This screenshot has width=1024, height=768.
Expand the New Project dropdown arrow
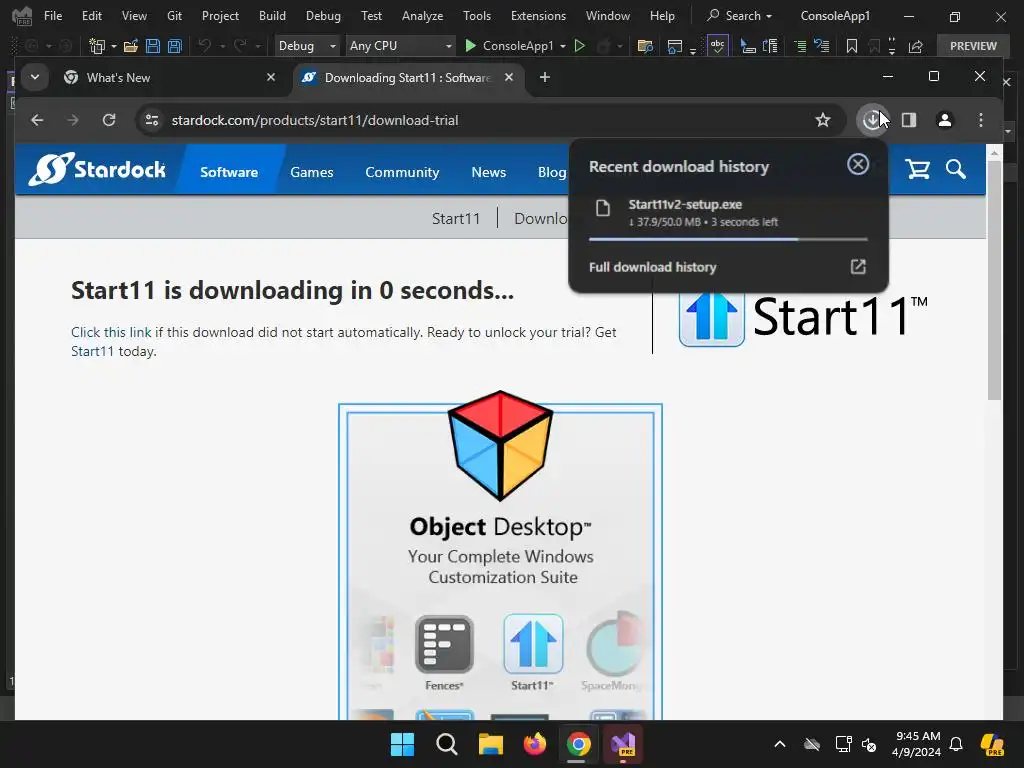[114, 46]
